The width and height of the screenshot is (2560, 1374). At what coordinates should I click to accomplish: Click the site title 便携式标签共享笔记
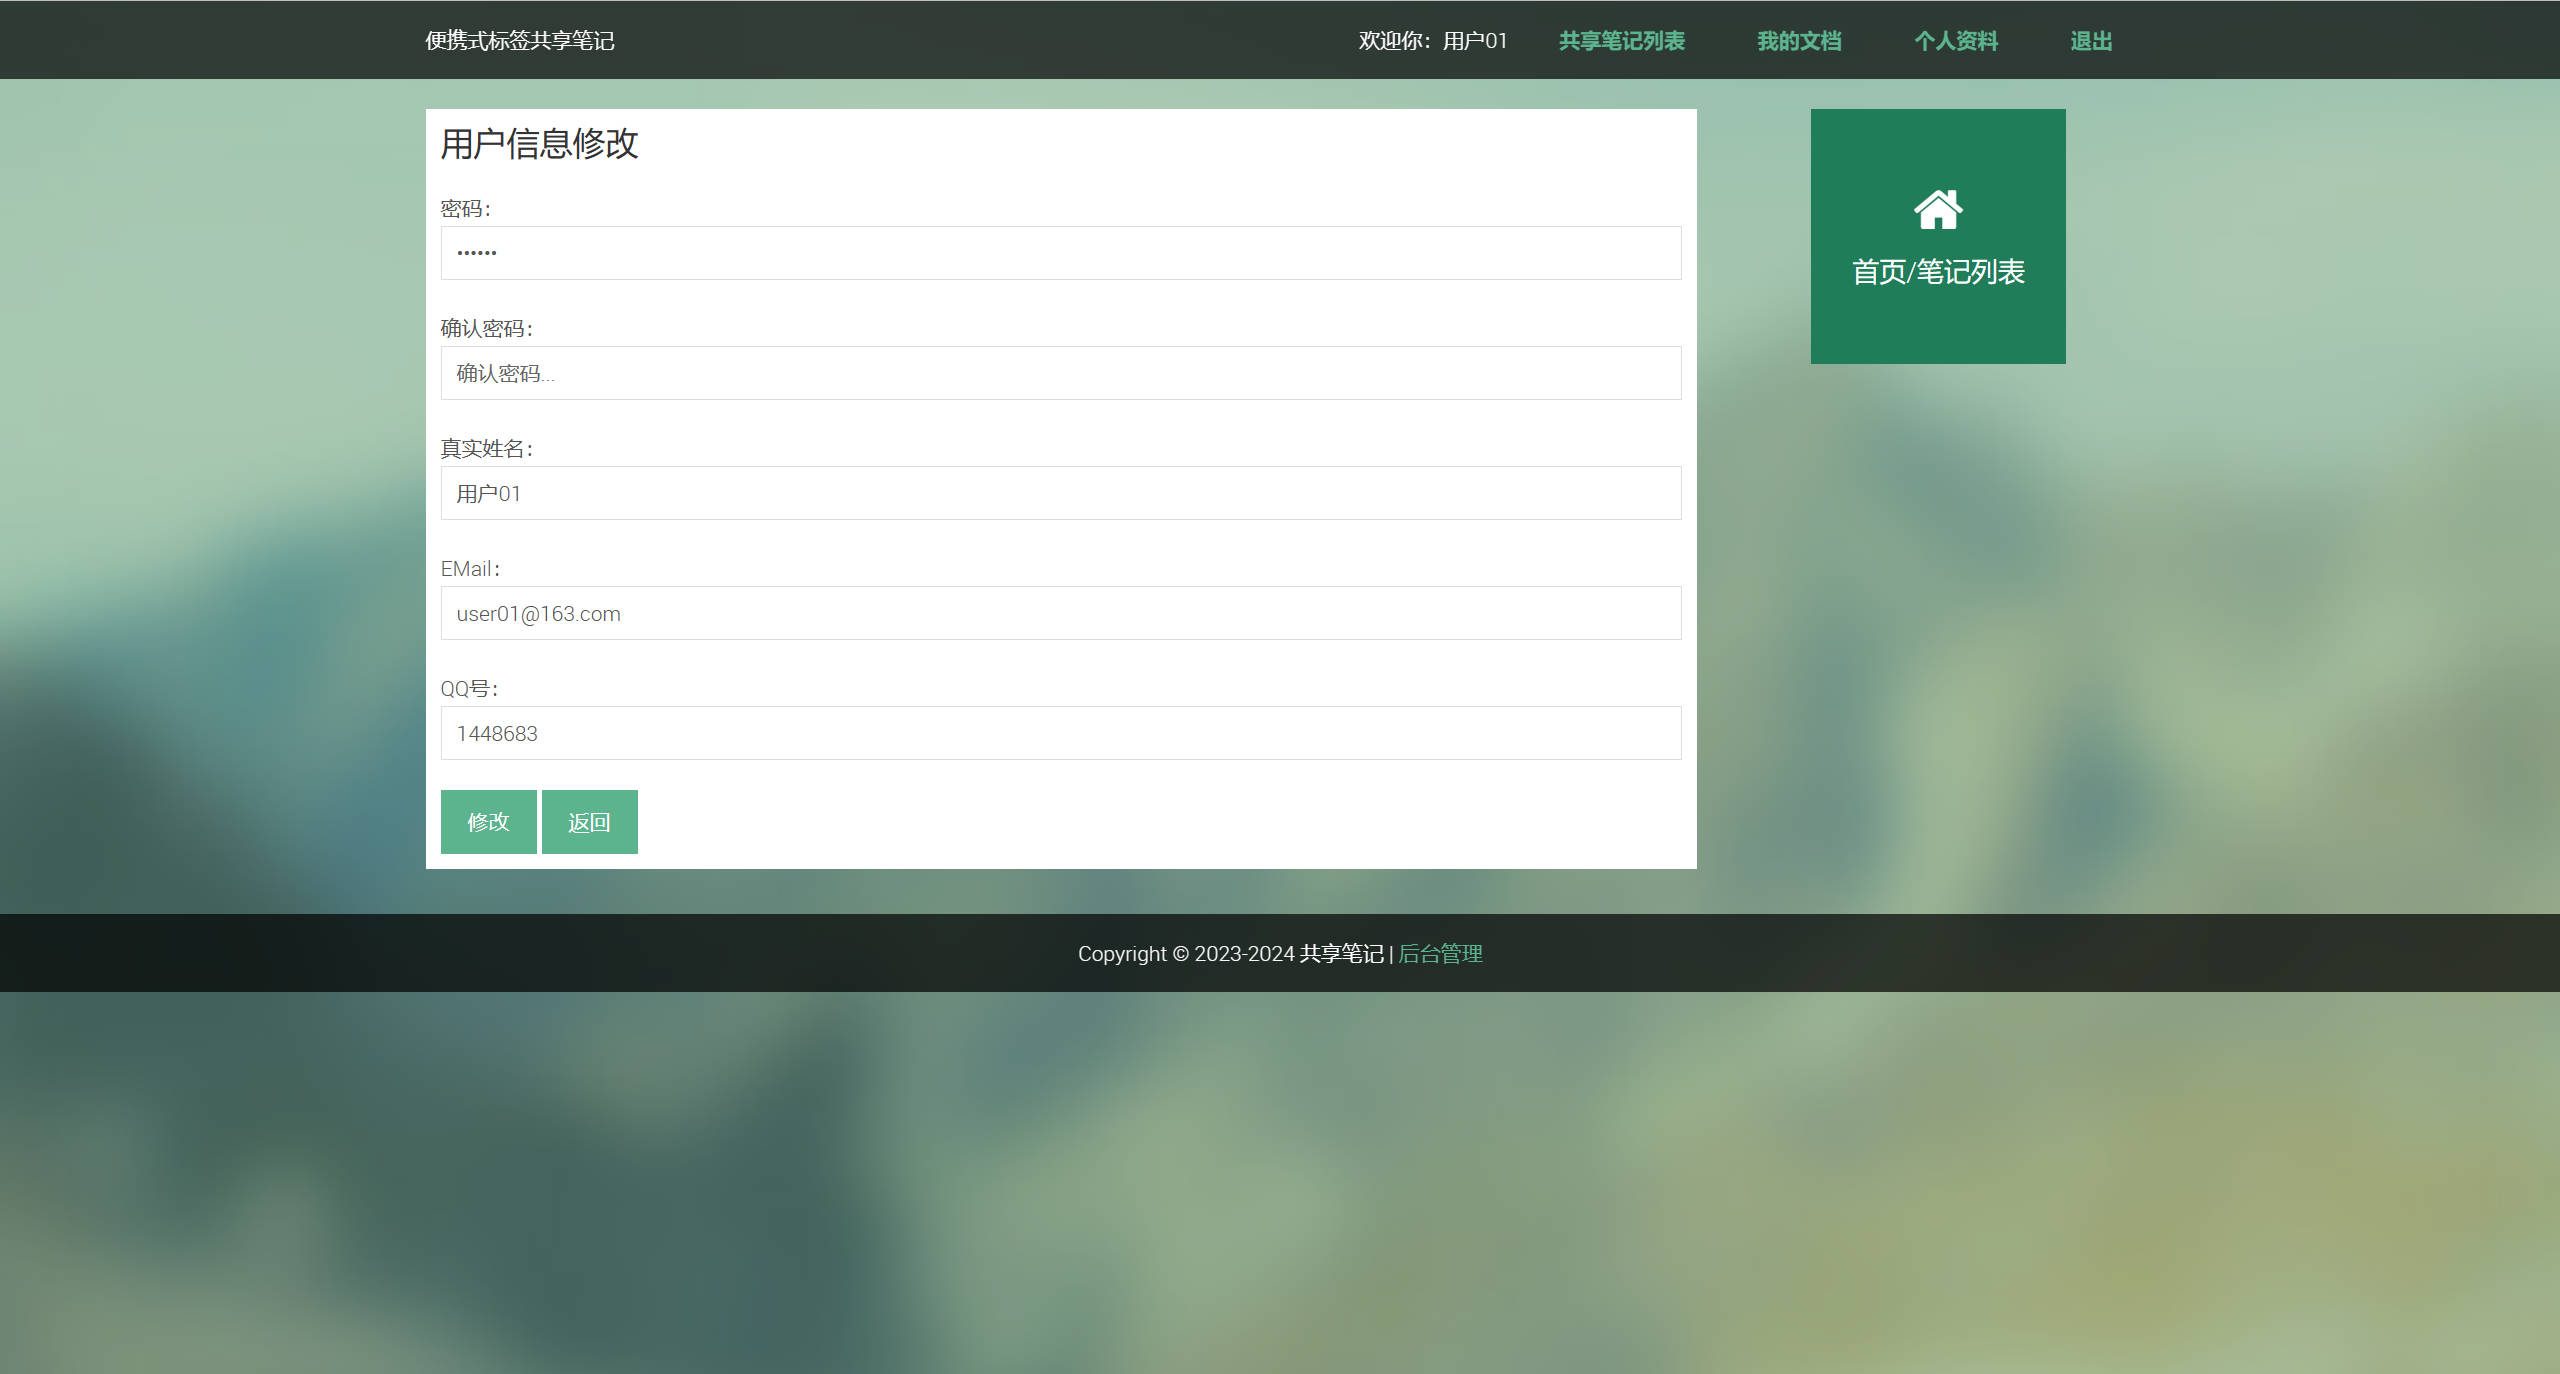click(520, 41)
